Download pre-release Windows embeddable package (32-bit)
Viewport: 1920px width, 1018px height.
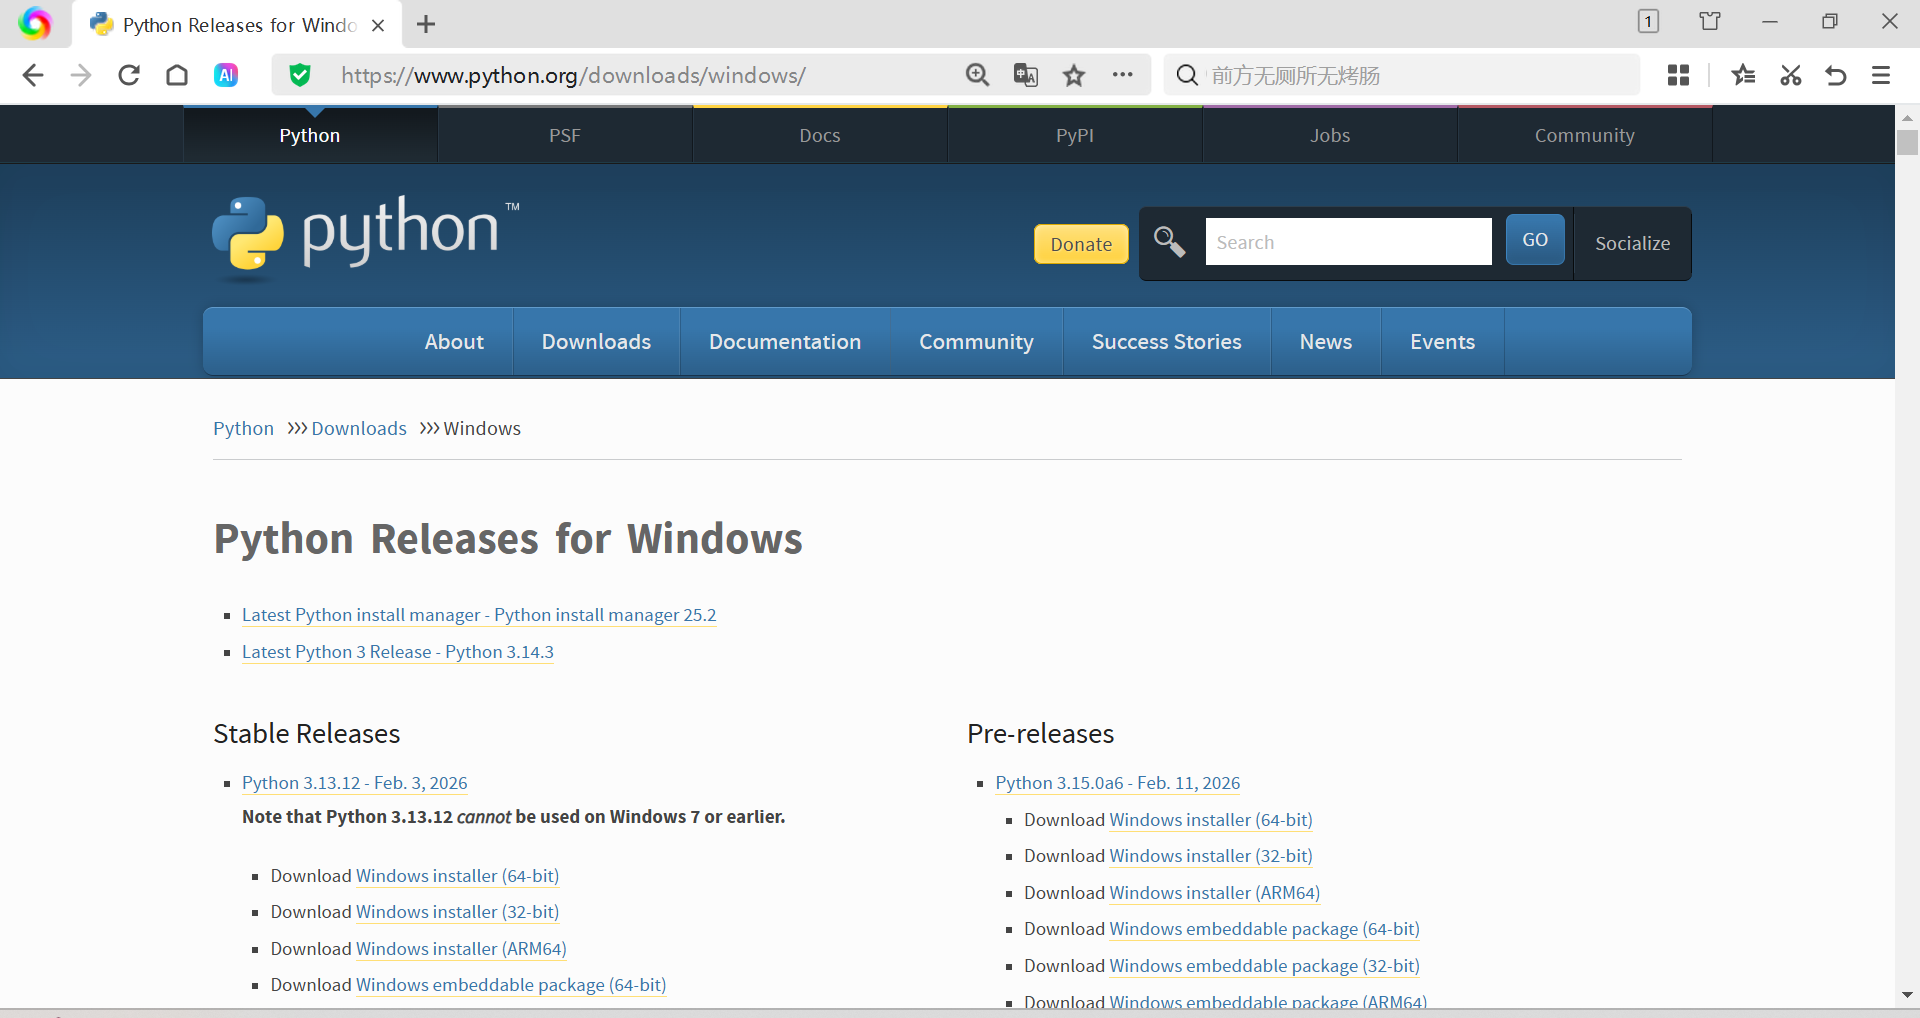pyautogui.click(x=1265, y=966)
